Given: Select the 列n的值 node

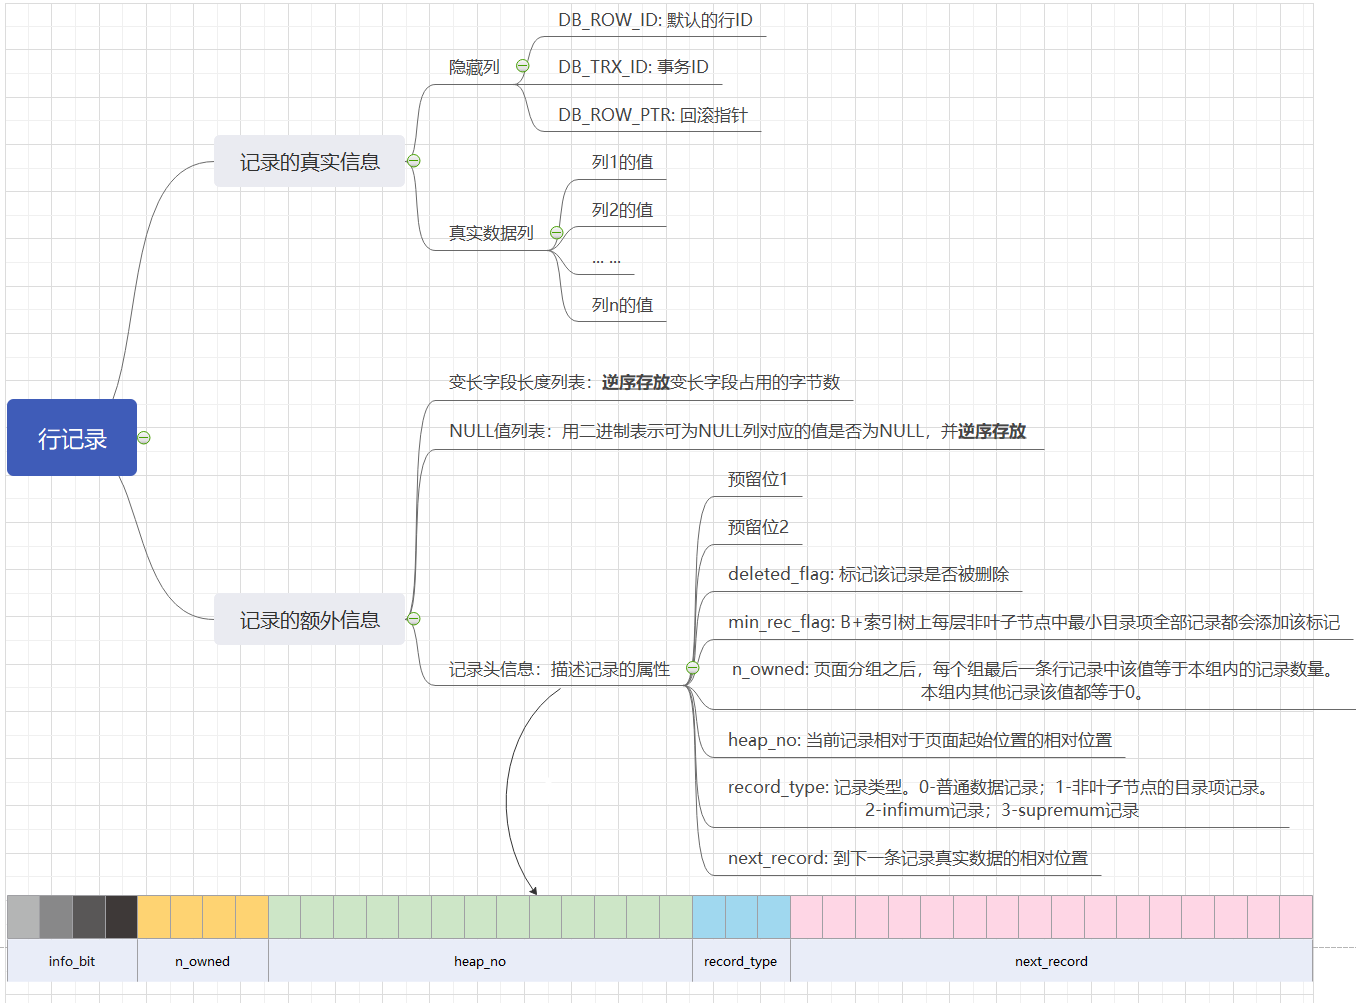Looking at the screenshot, I should pyautogui.click(x=622, y=305).
